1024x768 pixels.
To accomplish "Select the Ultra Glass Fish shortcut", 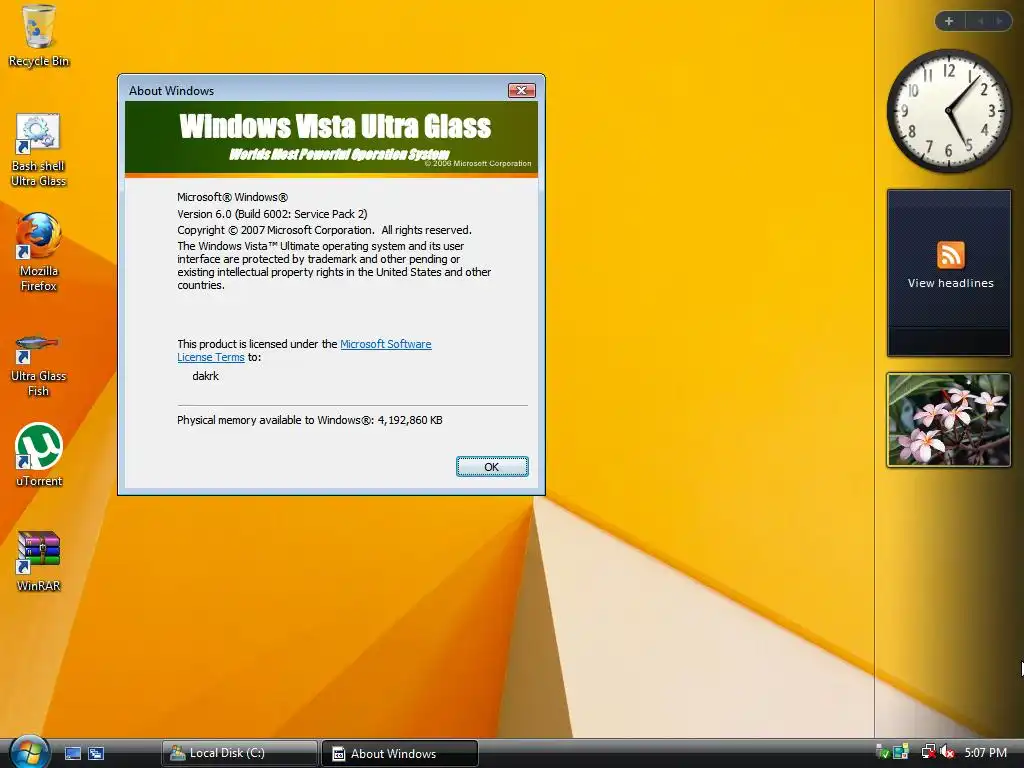I will 38,366.
